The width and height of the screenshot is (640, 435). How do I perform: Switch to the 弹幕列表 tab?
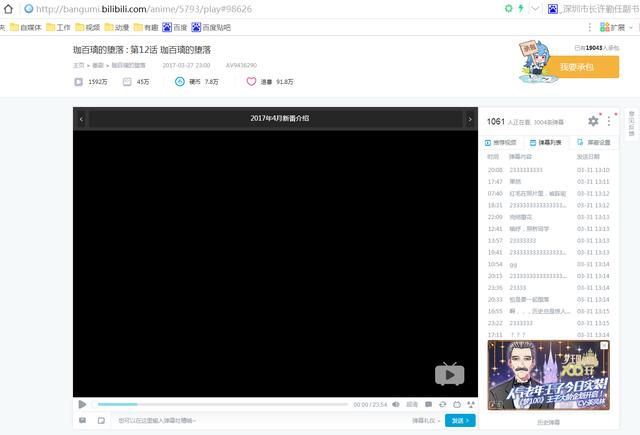[546, 142]
